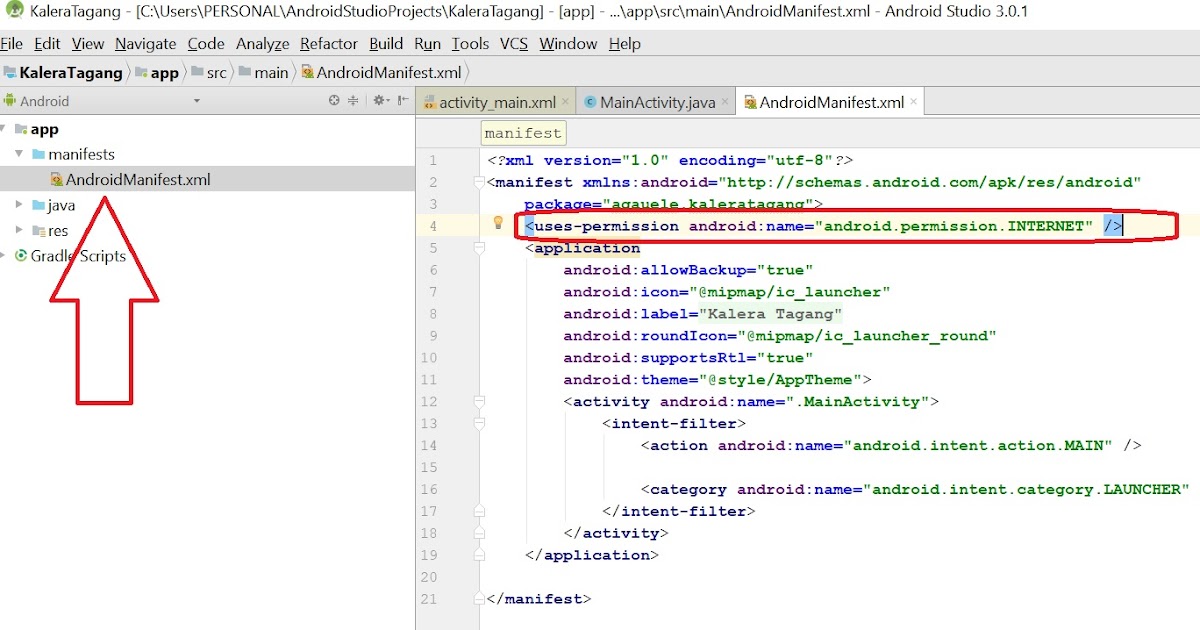1200x630 pixels.
Task: Click the scroll-from-source target icon
Action: tap(335, 101)
